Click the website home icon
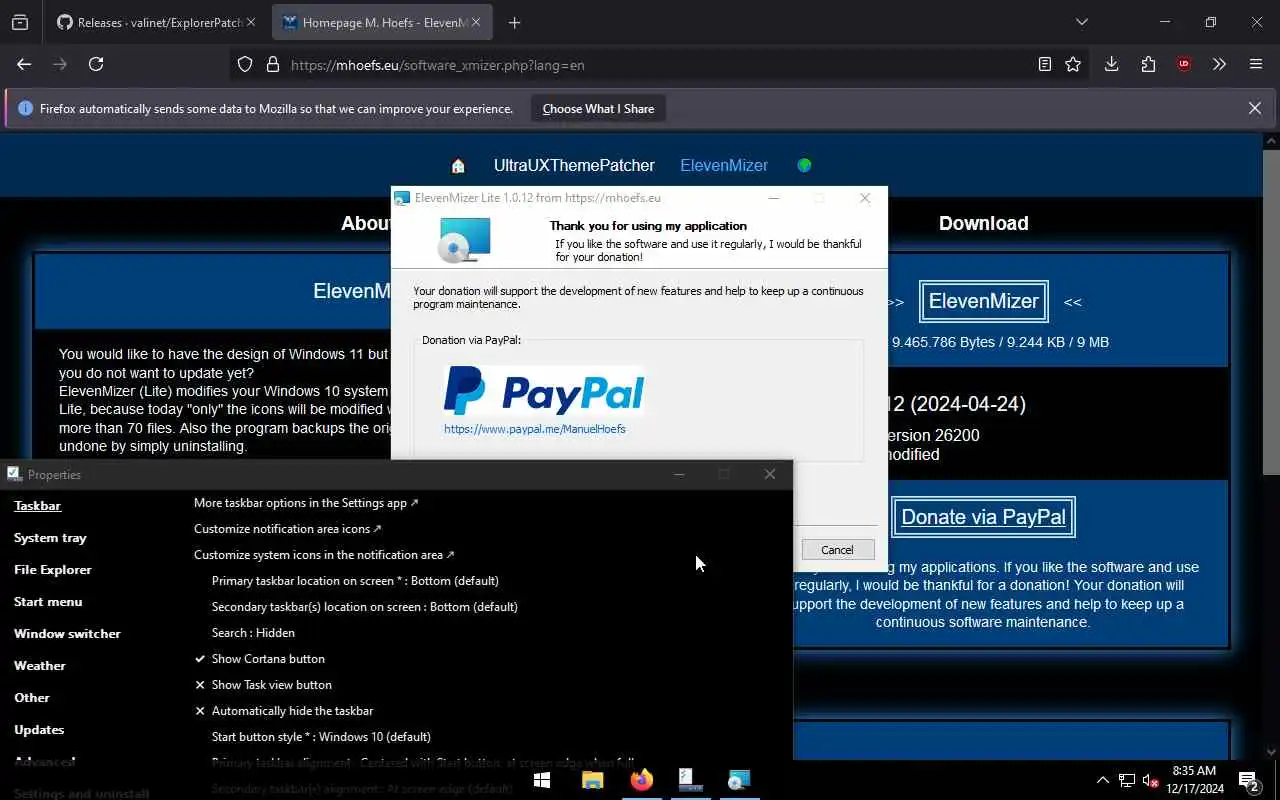1280x800 pixels. (x=458, y=166)
